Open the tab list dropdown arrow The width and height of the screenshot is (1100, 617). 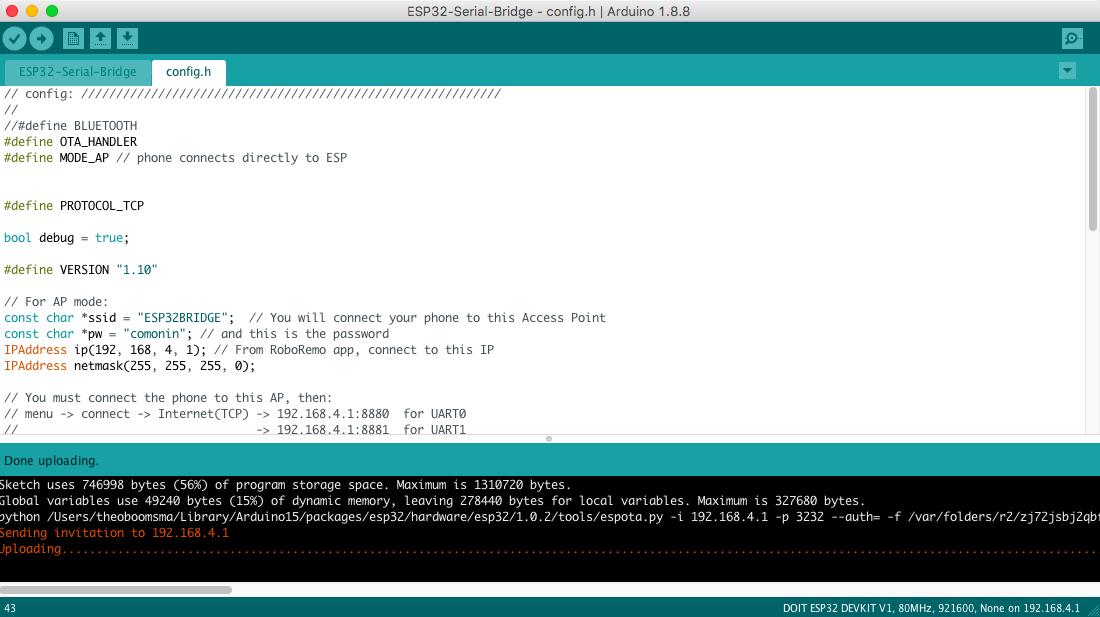point(1067,70)
